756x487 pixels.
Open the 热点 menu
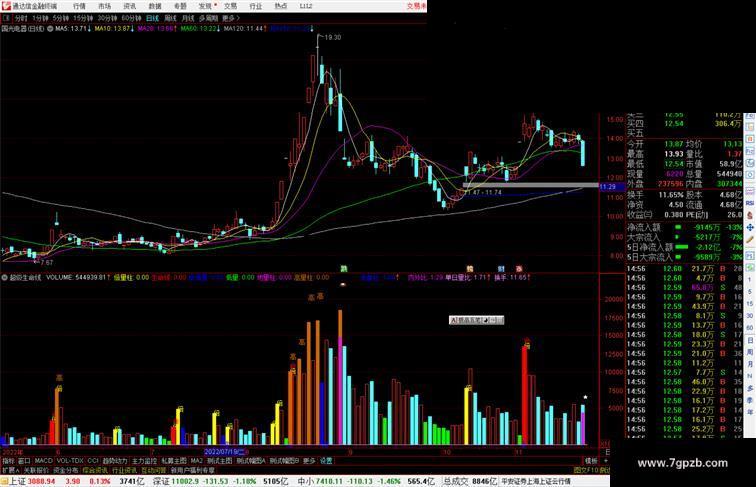click(281, 6)
